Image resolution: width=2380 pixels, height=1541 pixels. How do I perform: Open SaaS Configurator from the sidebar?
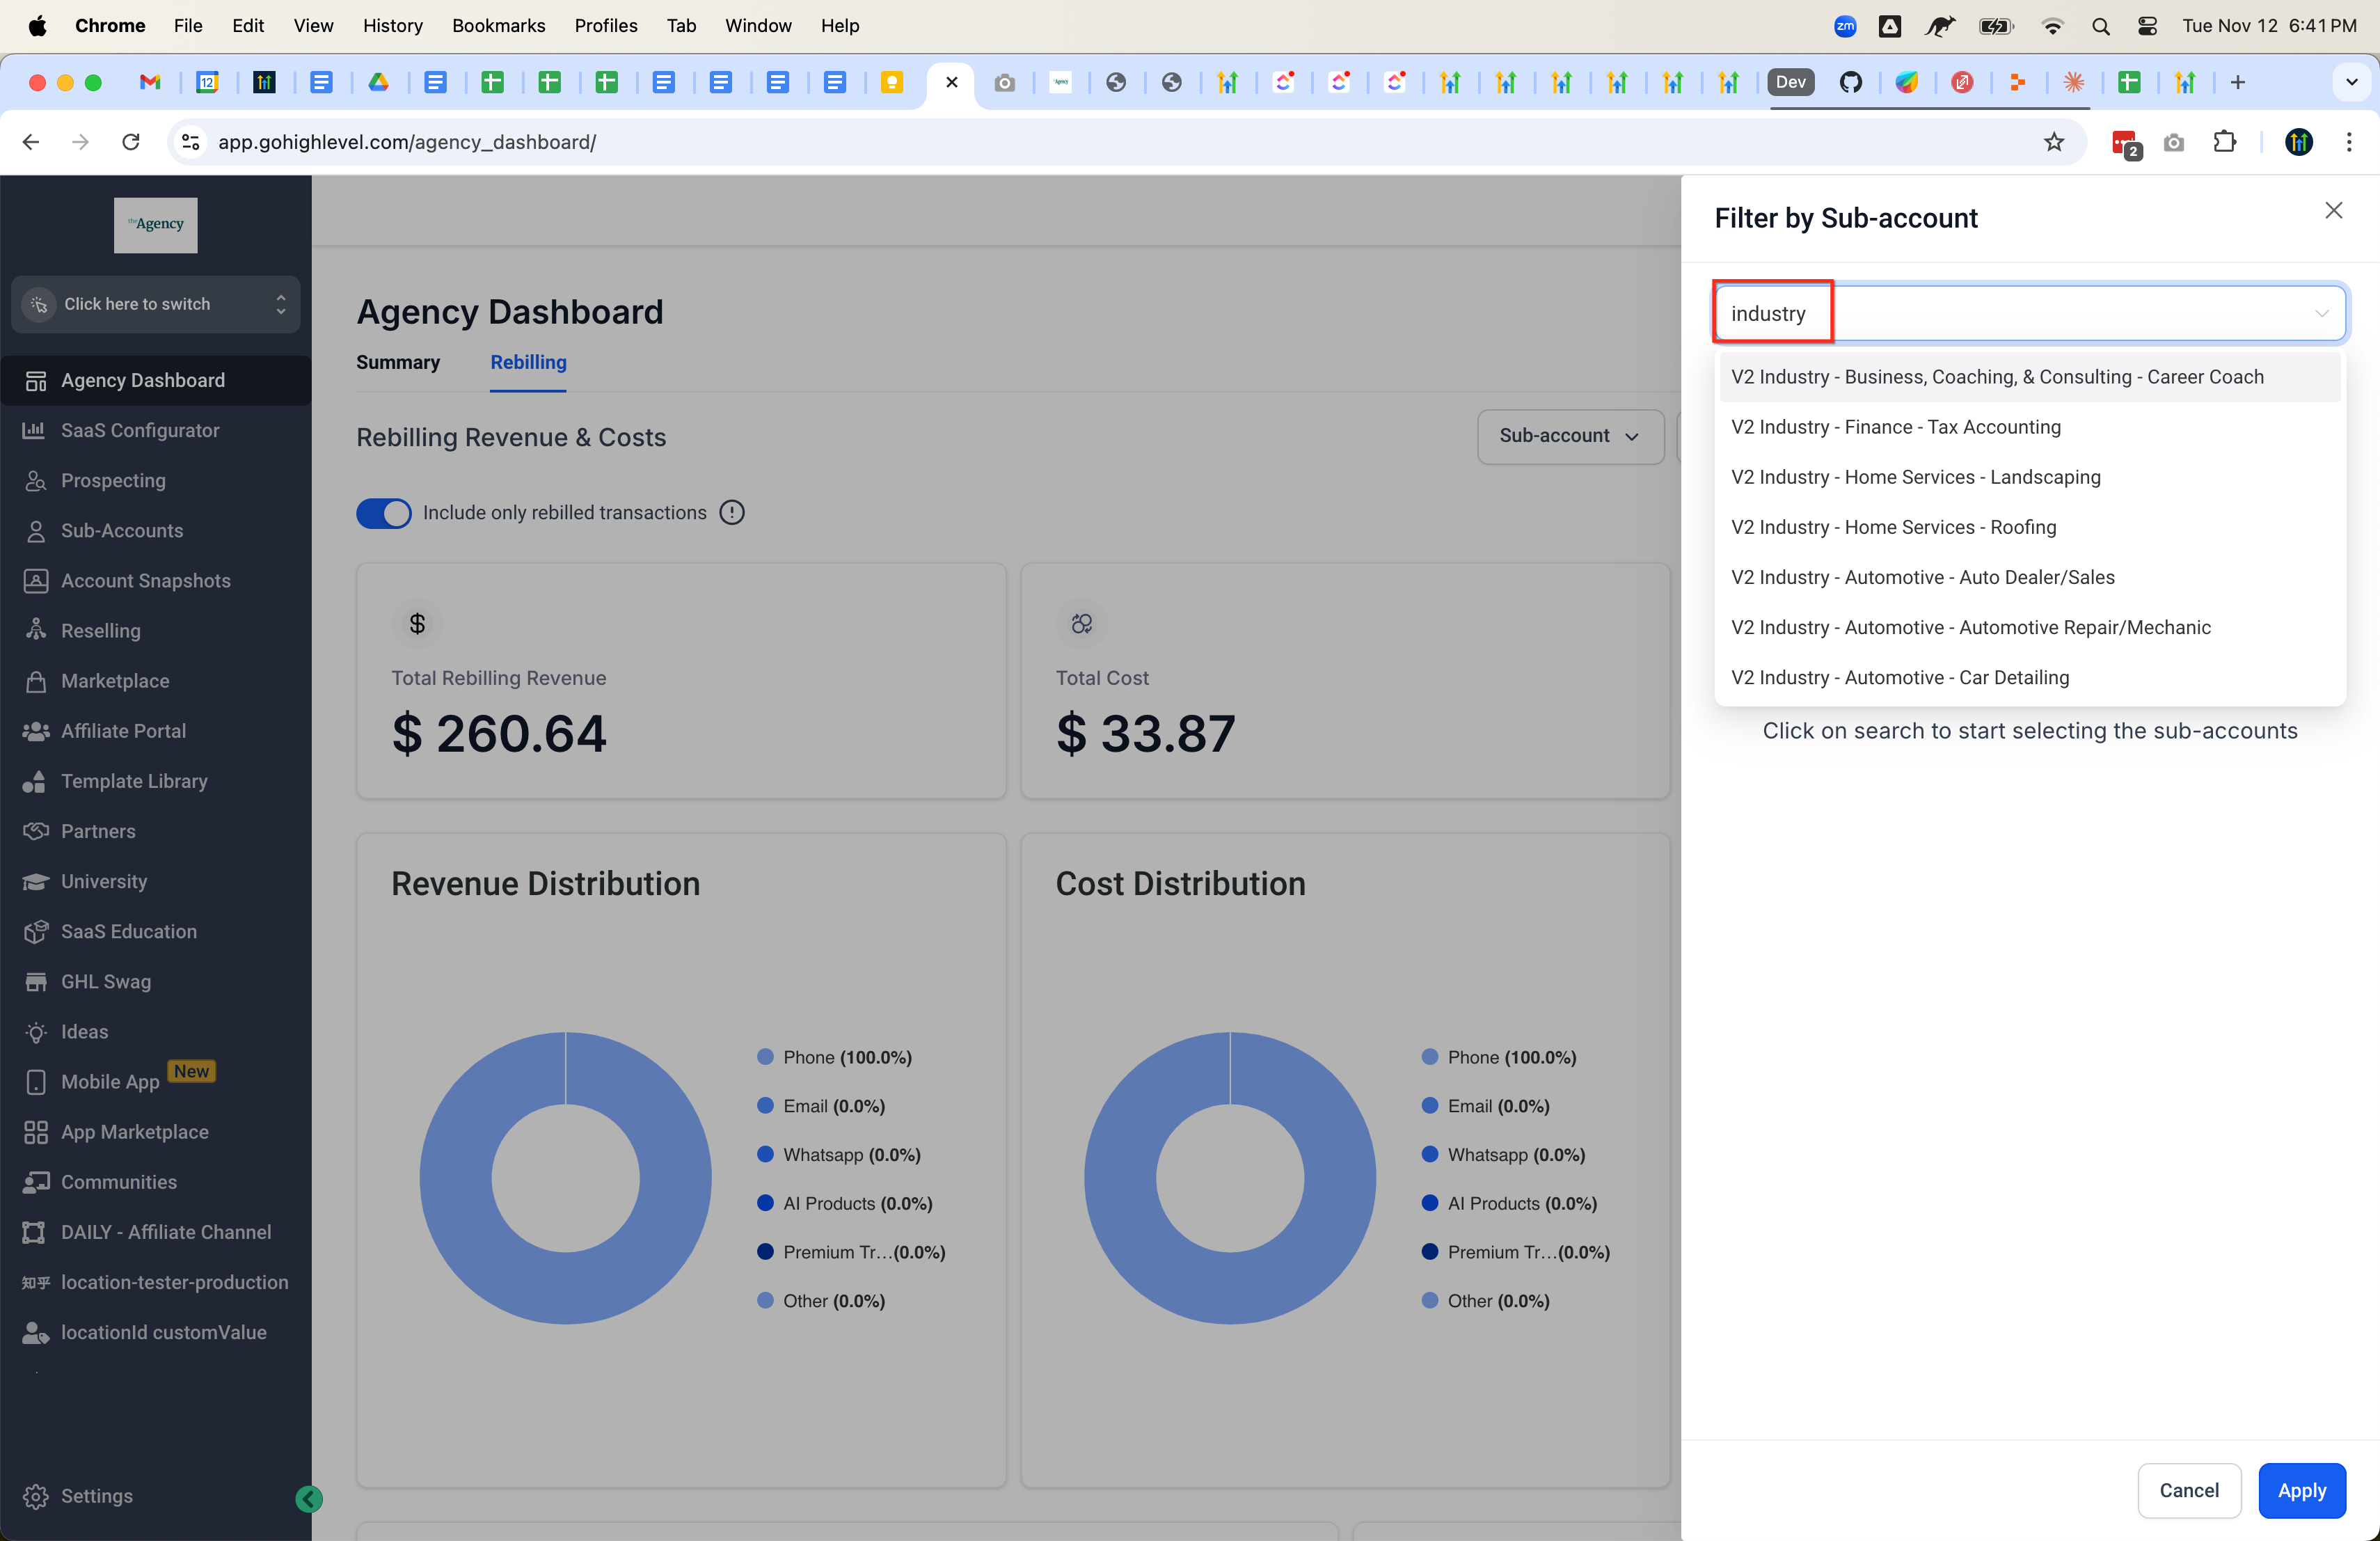(140, 430)
